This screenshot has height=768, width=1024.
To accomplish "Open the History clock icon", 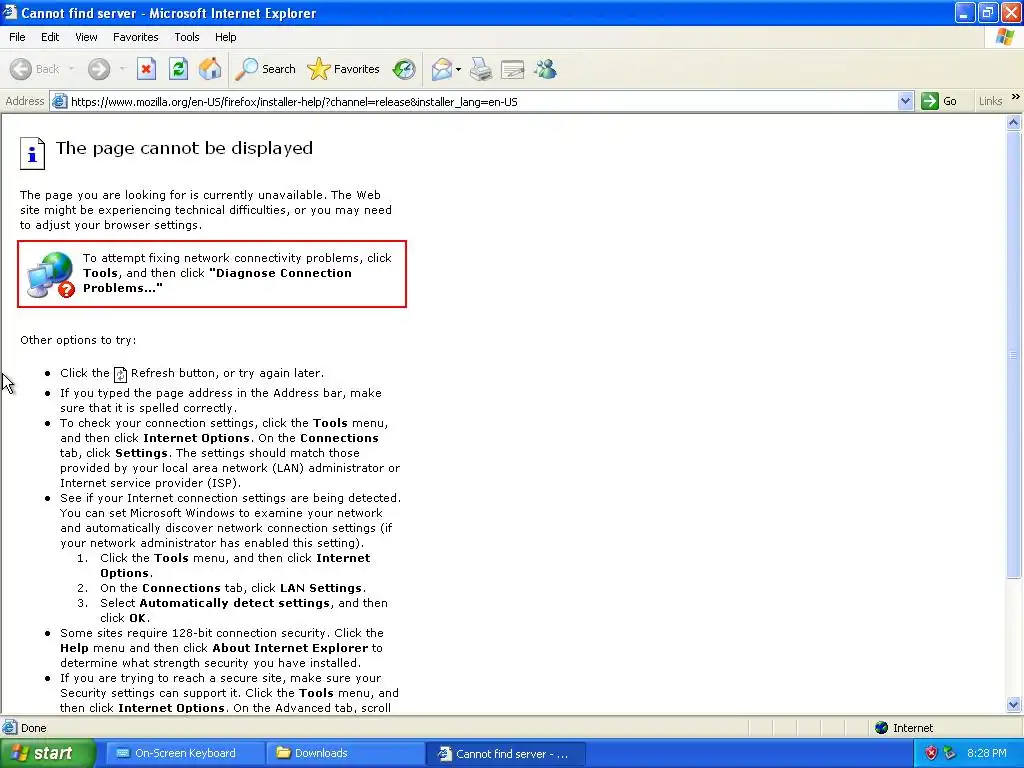I will coord(404,69).
